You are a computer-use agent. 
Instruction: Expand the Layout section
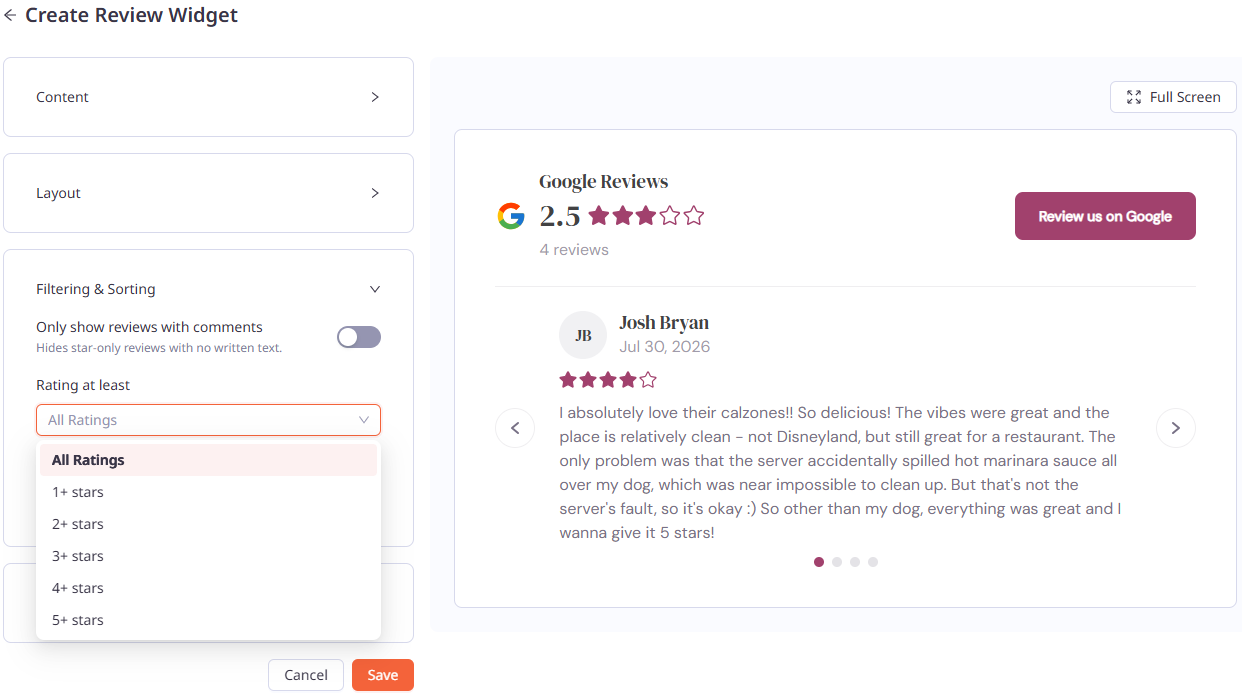point(208,193)
